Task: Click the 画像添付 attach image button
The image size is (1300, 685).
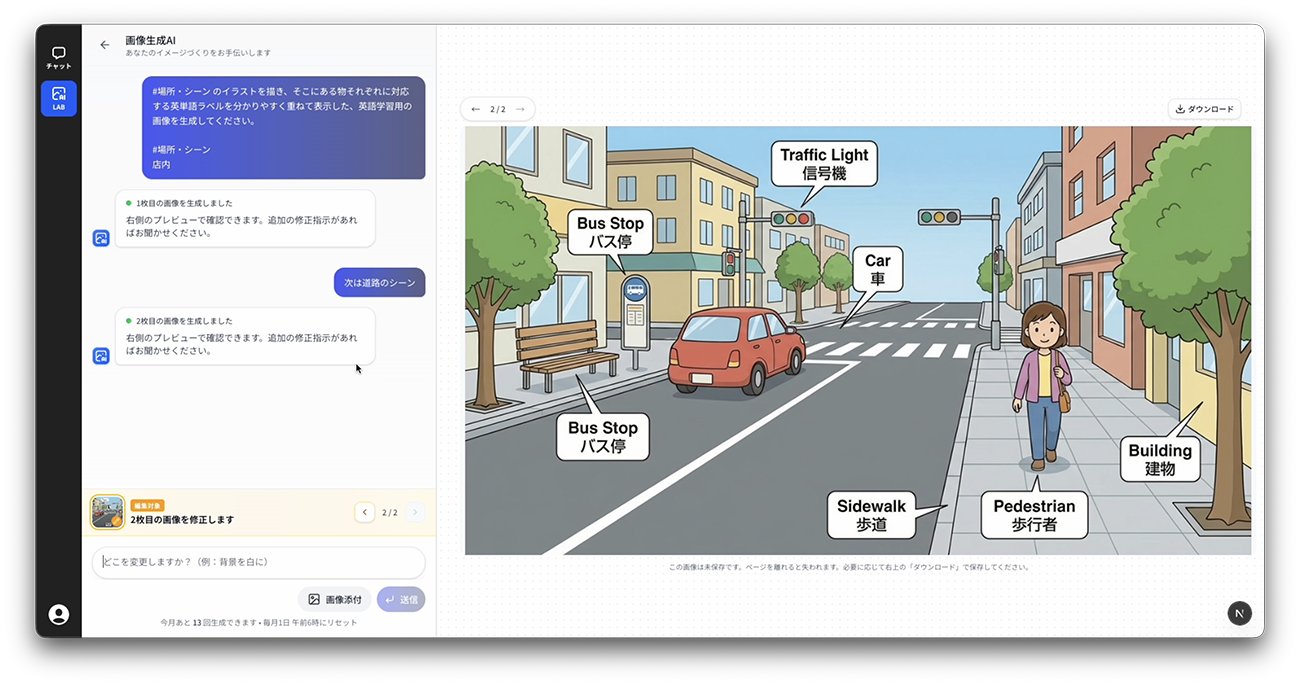Action: point(334,599)
